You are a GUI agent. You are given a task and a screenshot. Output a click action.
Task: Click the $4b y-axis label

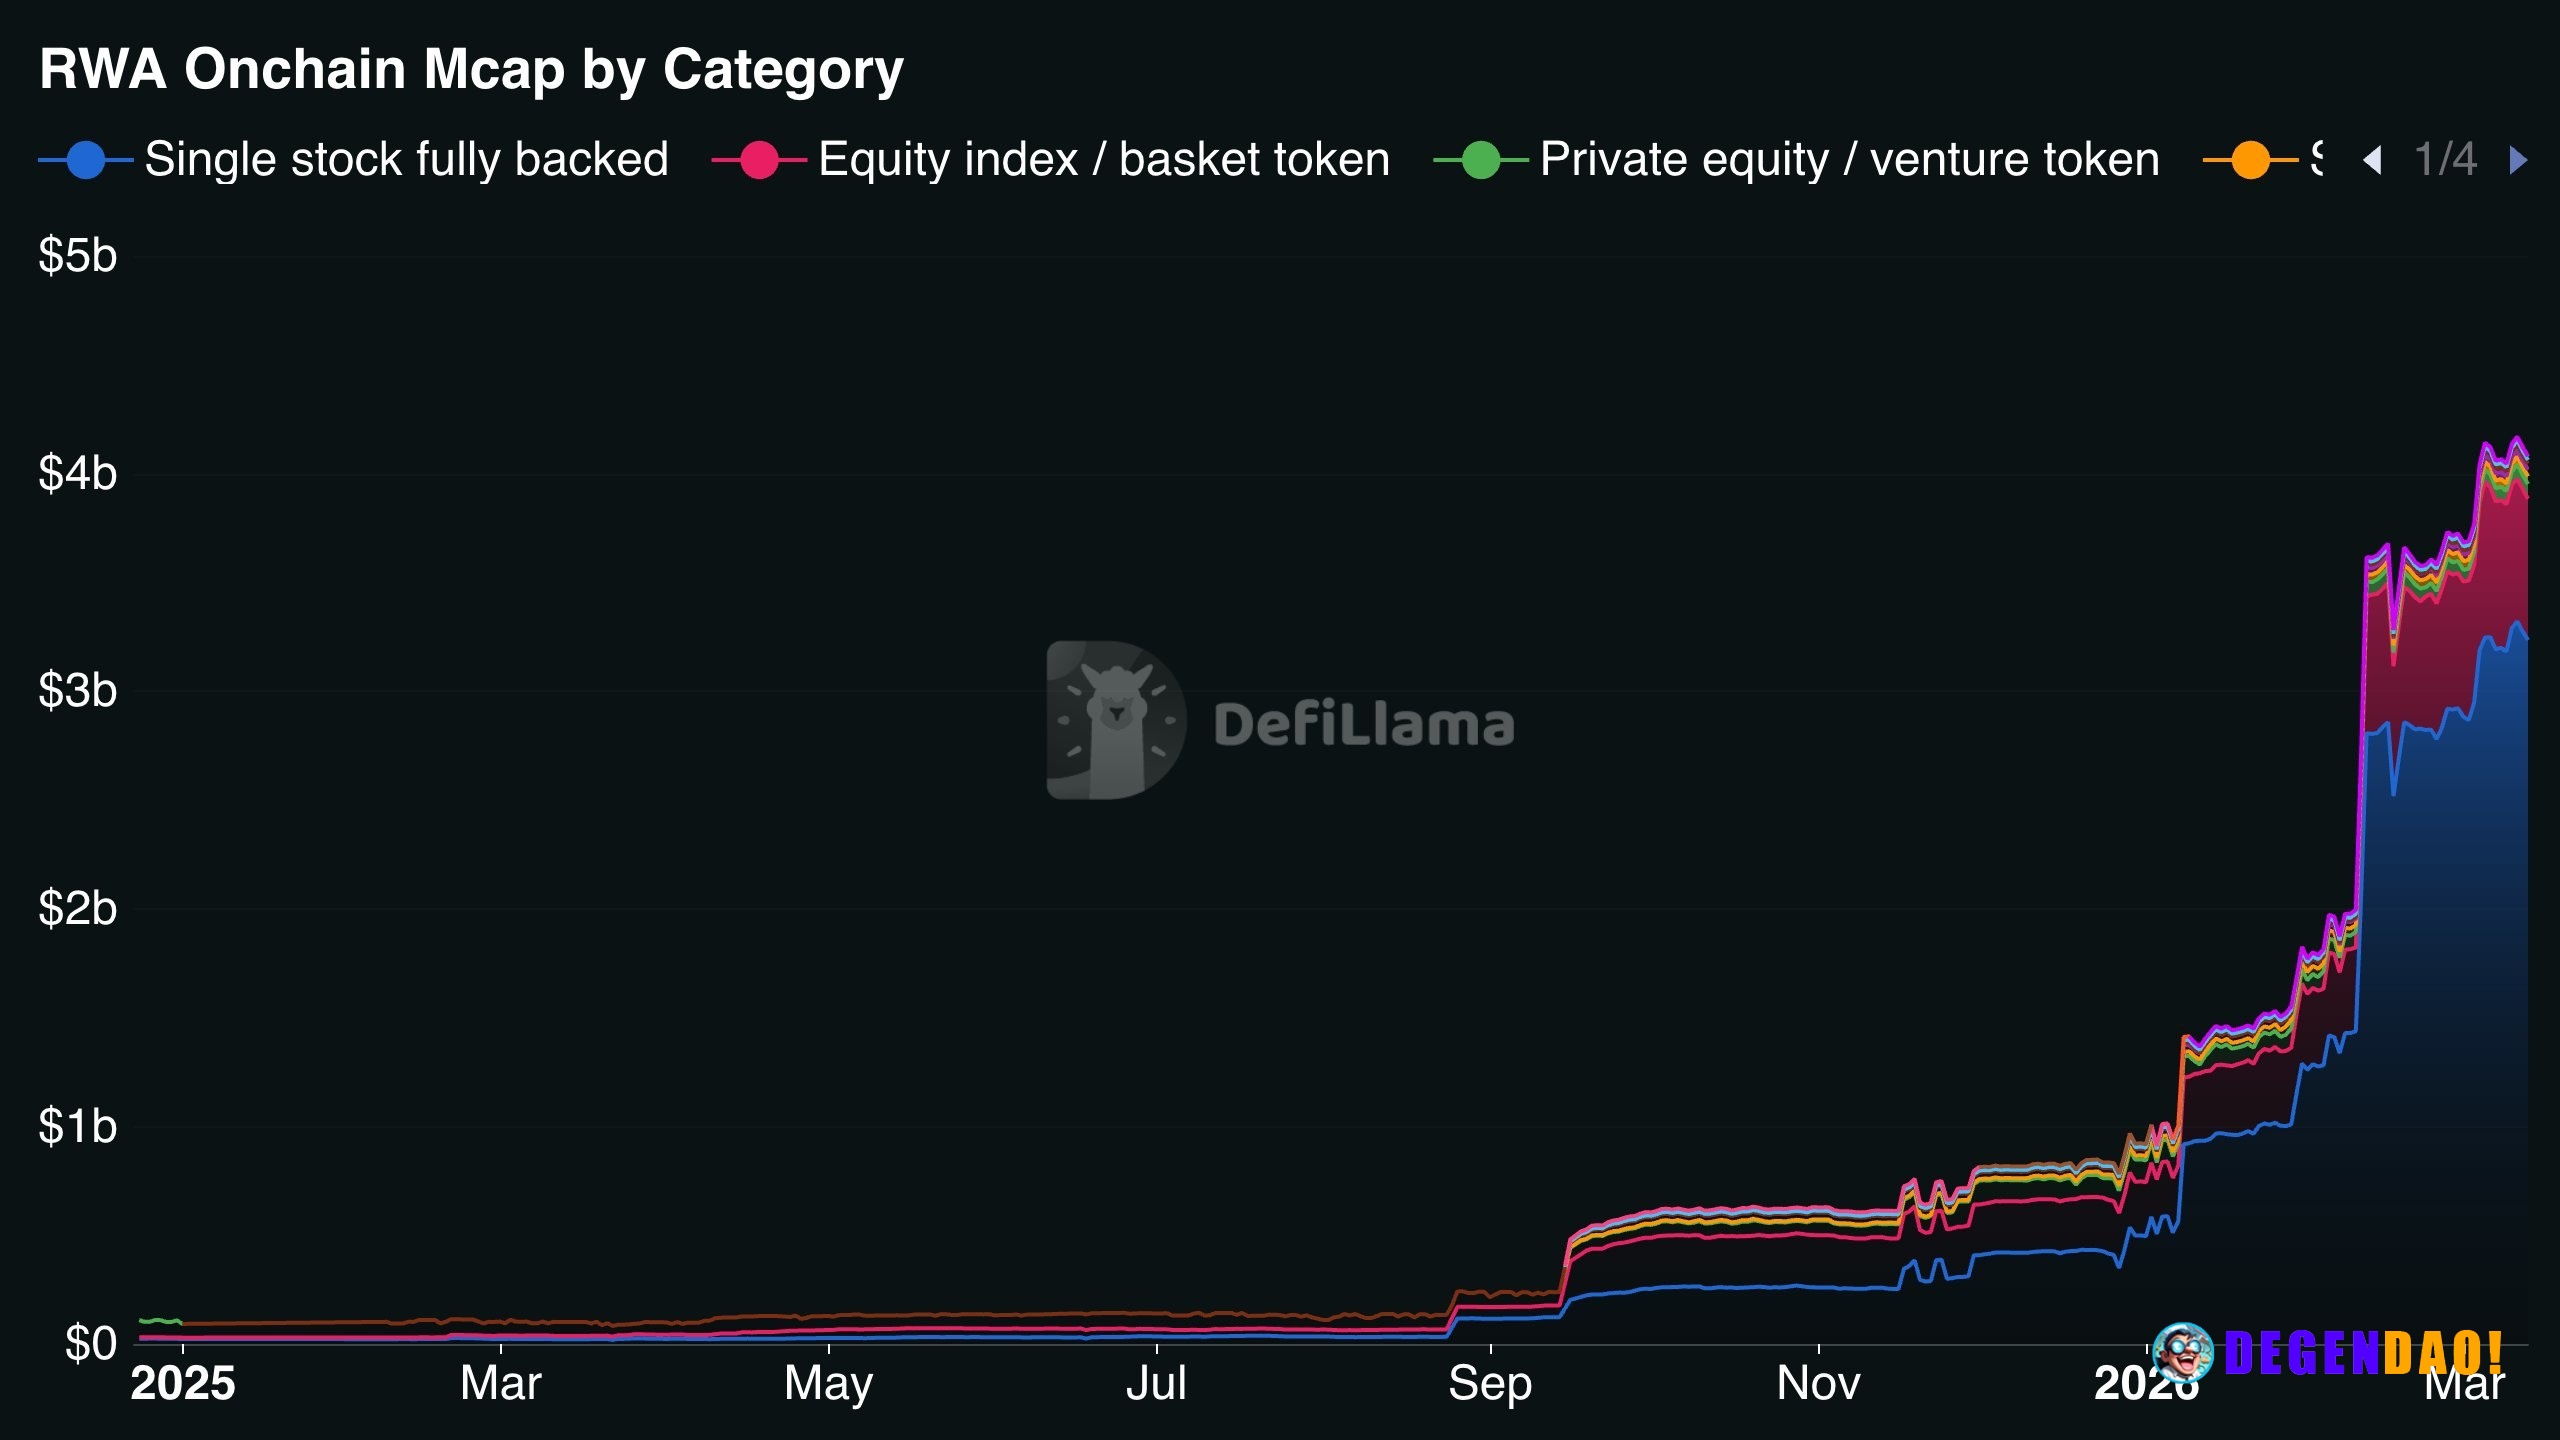coord(78,473)
